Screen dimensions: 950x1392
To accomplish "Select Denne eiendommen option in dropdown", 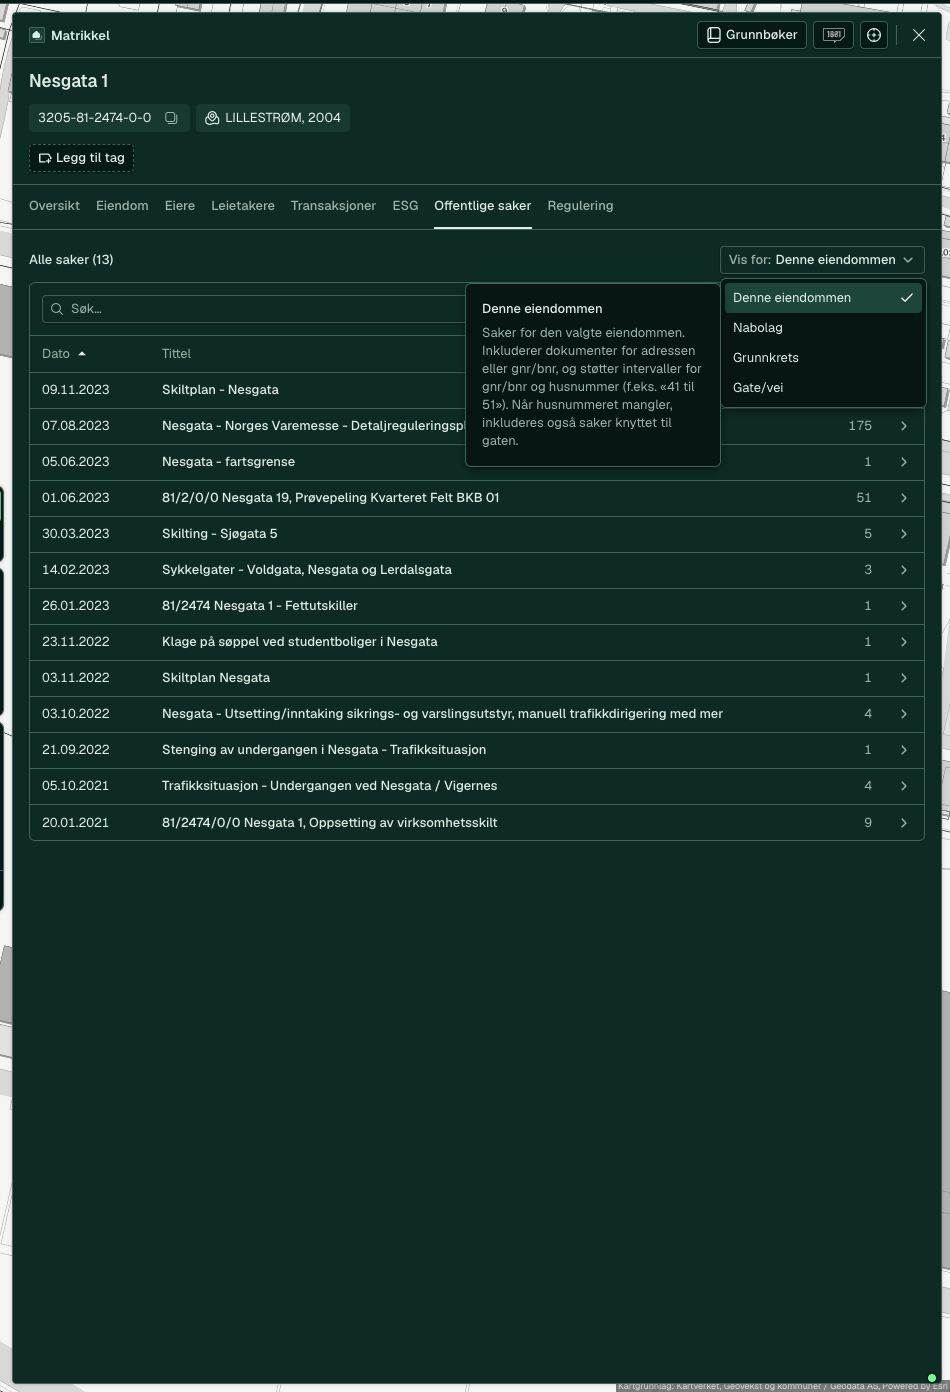I will [x=823, y=298].
